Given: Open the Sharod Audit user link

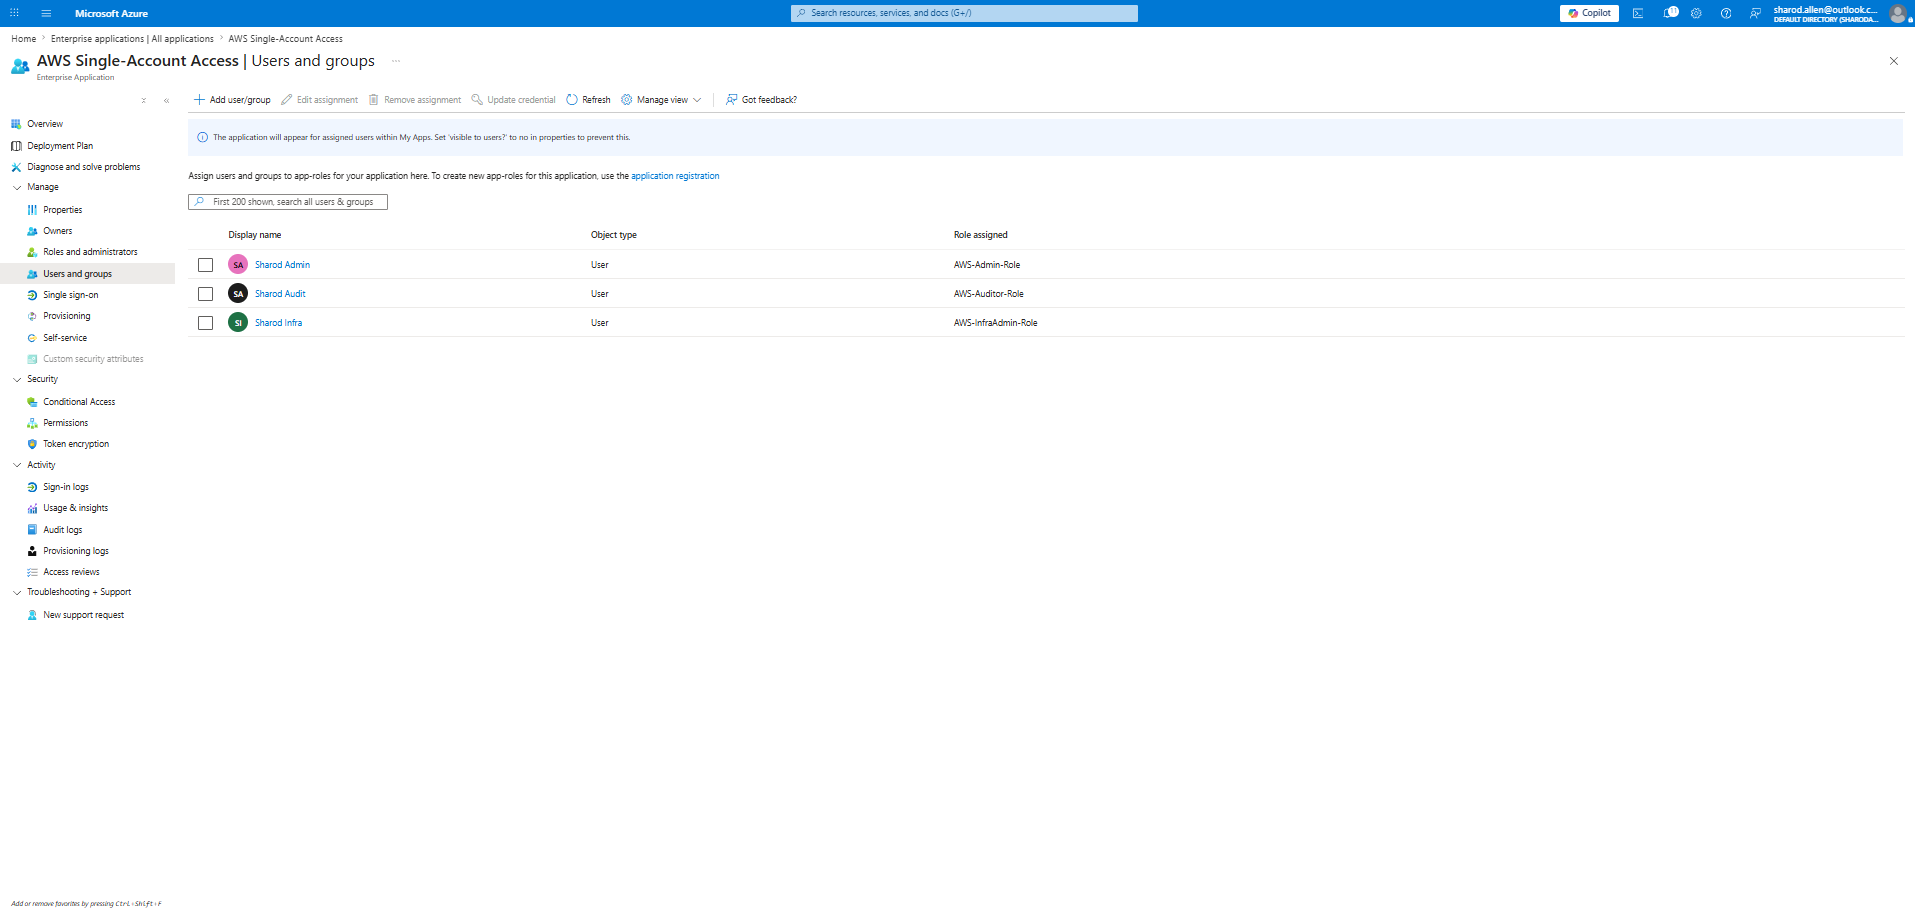Looking at the screenshot, I should (280, 294).
